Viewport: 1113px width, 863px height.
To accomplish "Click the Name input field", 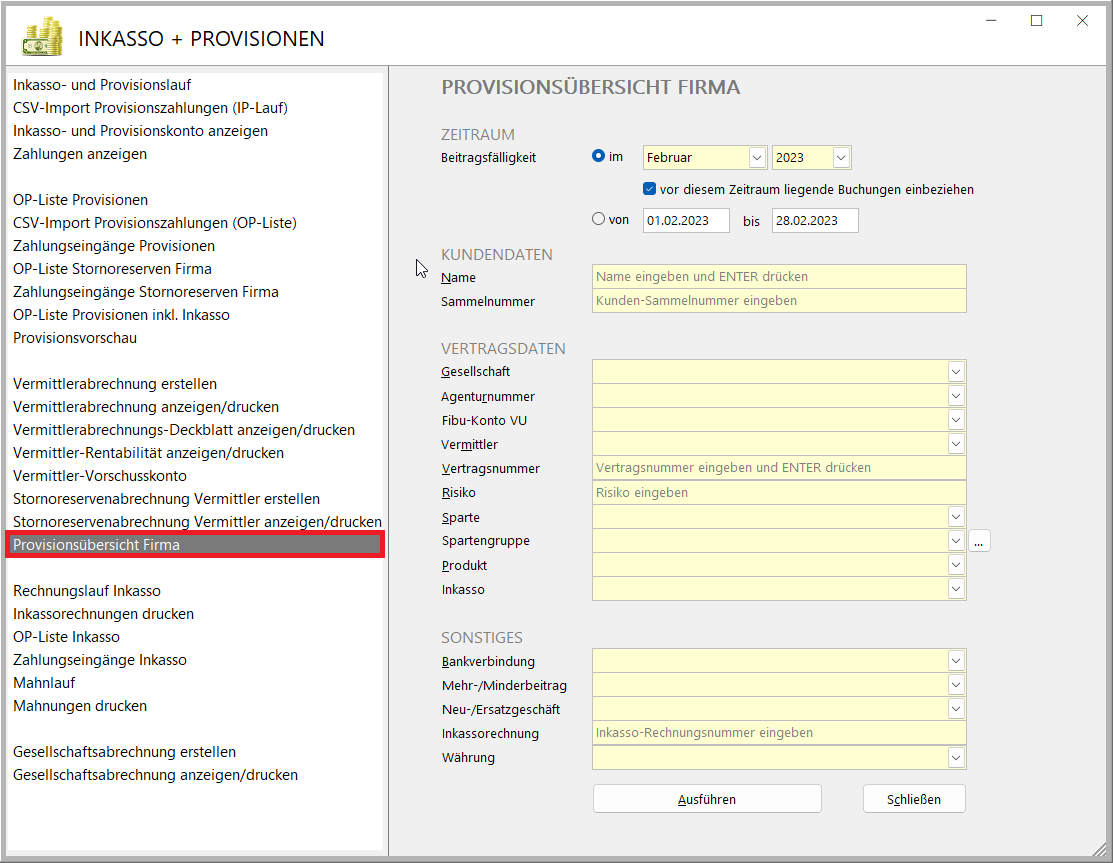I will 778,277.
